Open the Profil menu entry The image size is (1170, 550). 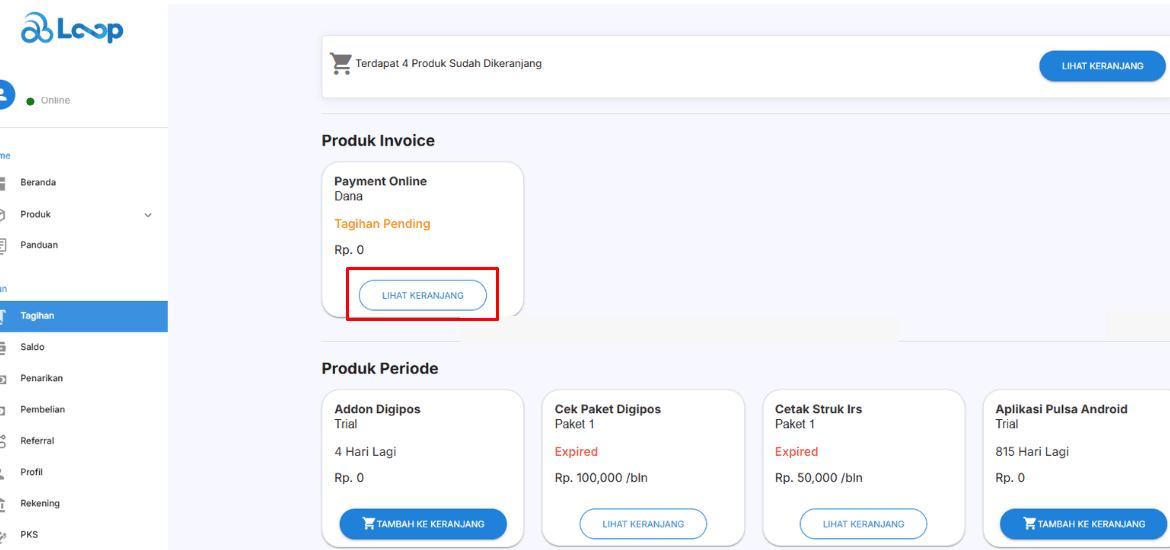[x=31, y=472]
